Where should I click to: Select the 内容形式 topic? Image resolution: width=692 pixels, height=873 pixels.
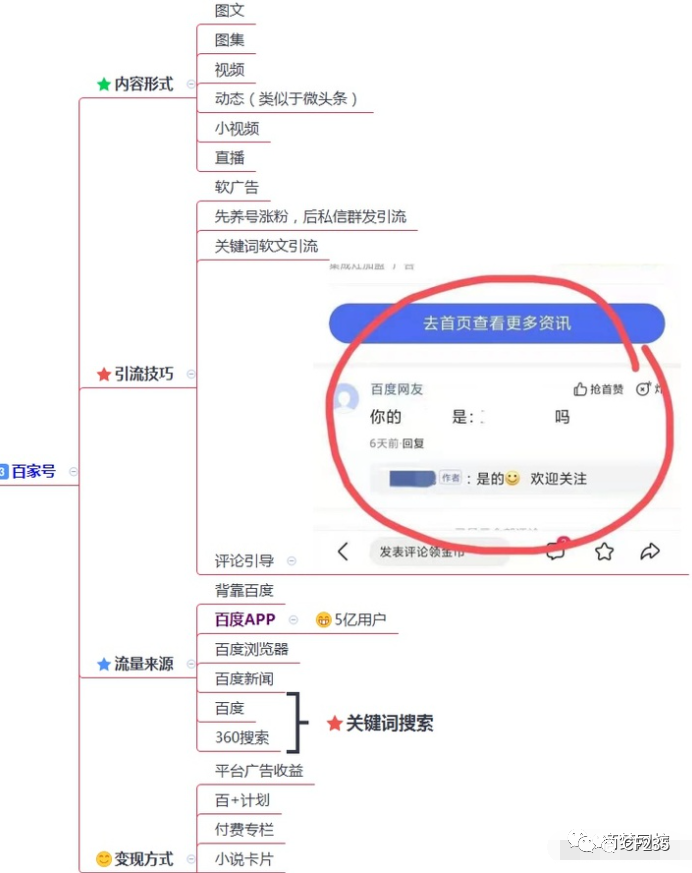point(144,84)
